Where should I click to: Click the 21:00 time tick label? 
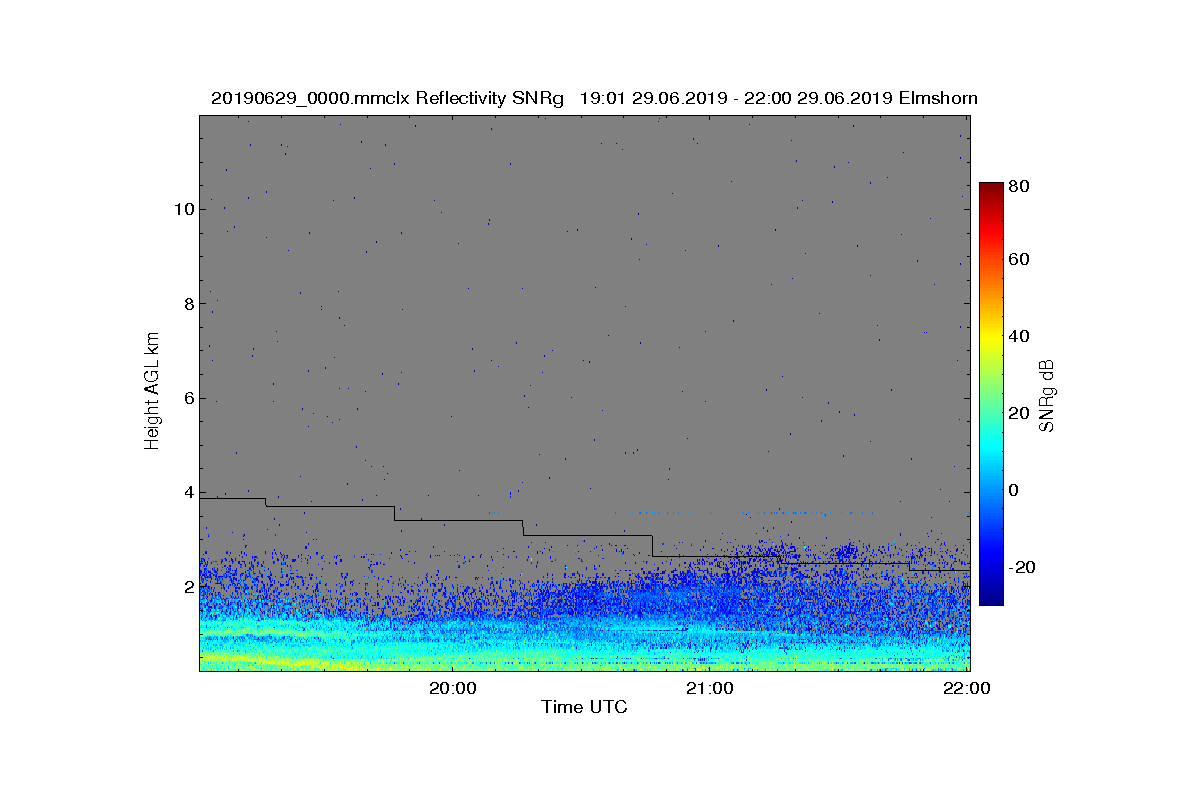click(x=711, y=688)
